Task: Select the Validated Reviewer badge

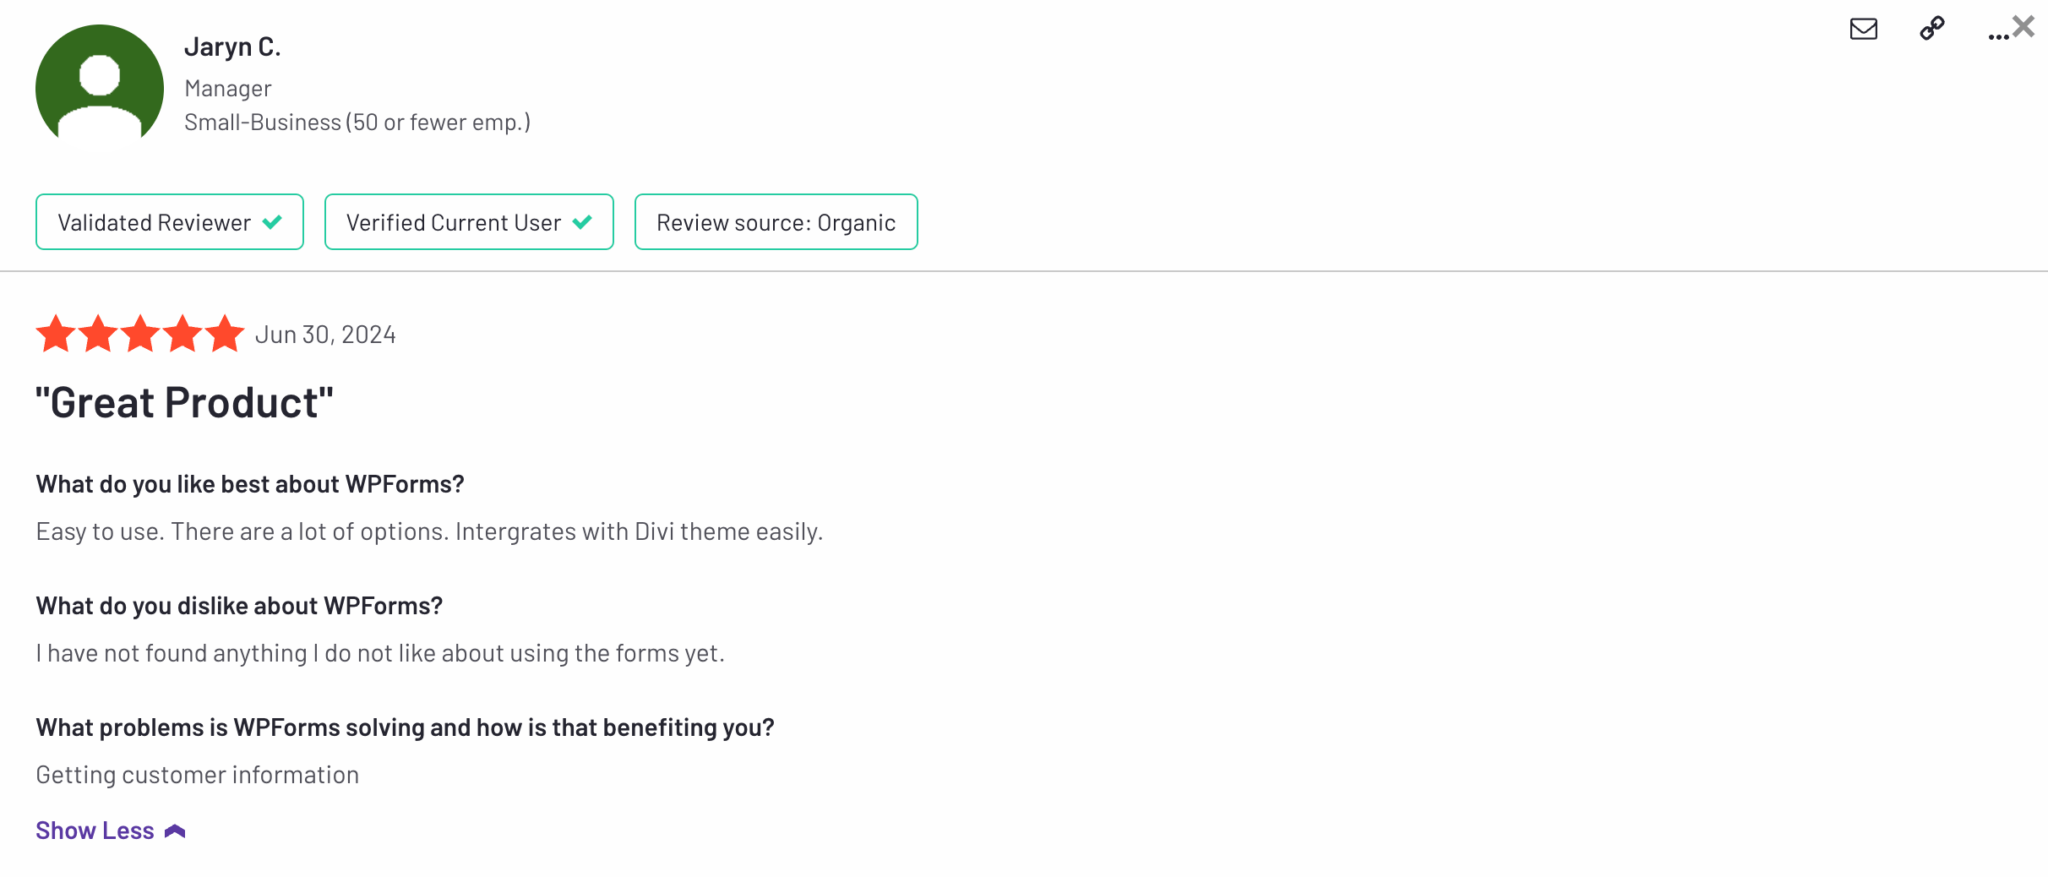Action: click(169, 222)
